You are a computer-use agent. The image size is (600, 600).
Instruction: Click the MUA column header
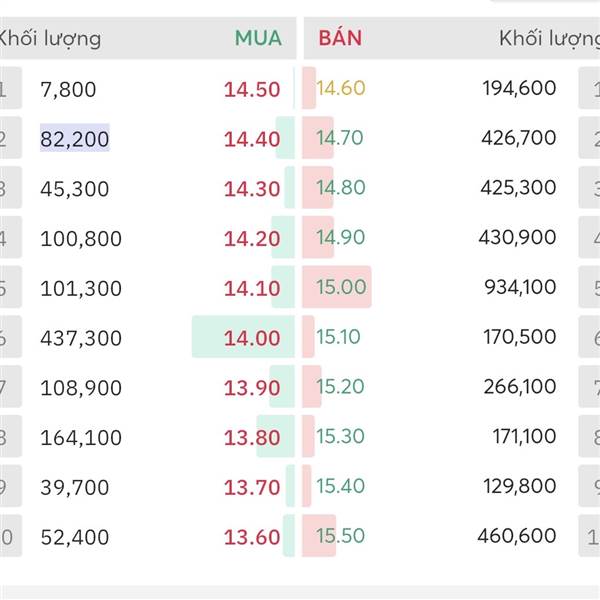[x=258, y=39]
